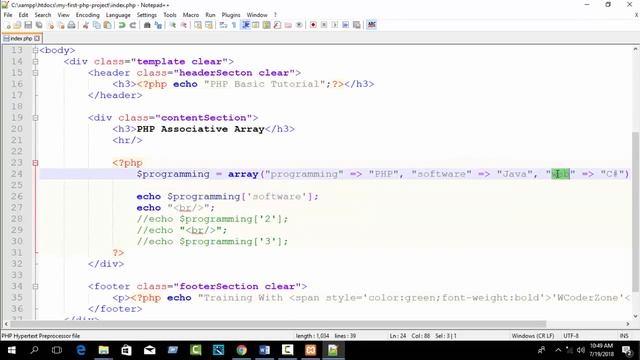The width and height of the screenshot is (640, 360).
Task: Open the Macro menu
Action: tap(191, 15)
